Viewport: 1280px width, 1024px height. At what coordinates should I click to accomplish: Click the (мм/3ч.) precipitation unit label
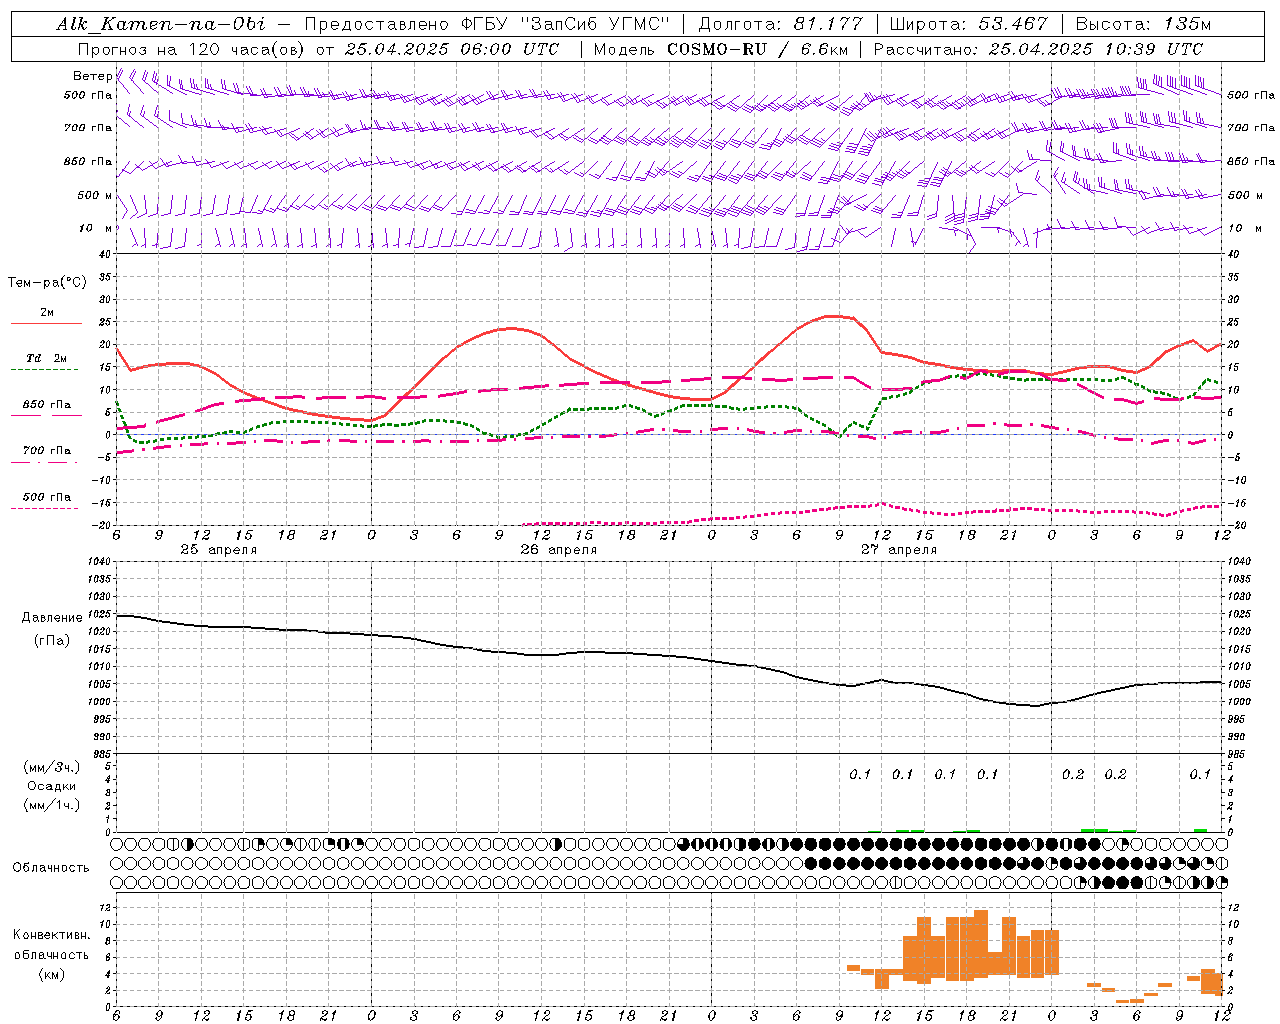[x=52, y=767]
